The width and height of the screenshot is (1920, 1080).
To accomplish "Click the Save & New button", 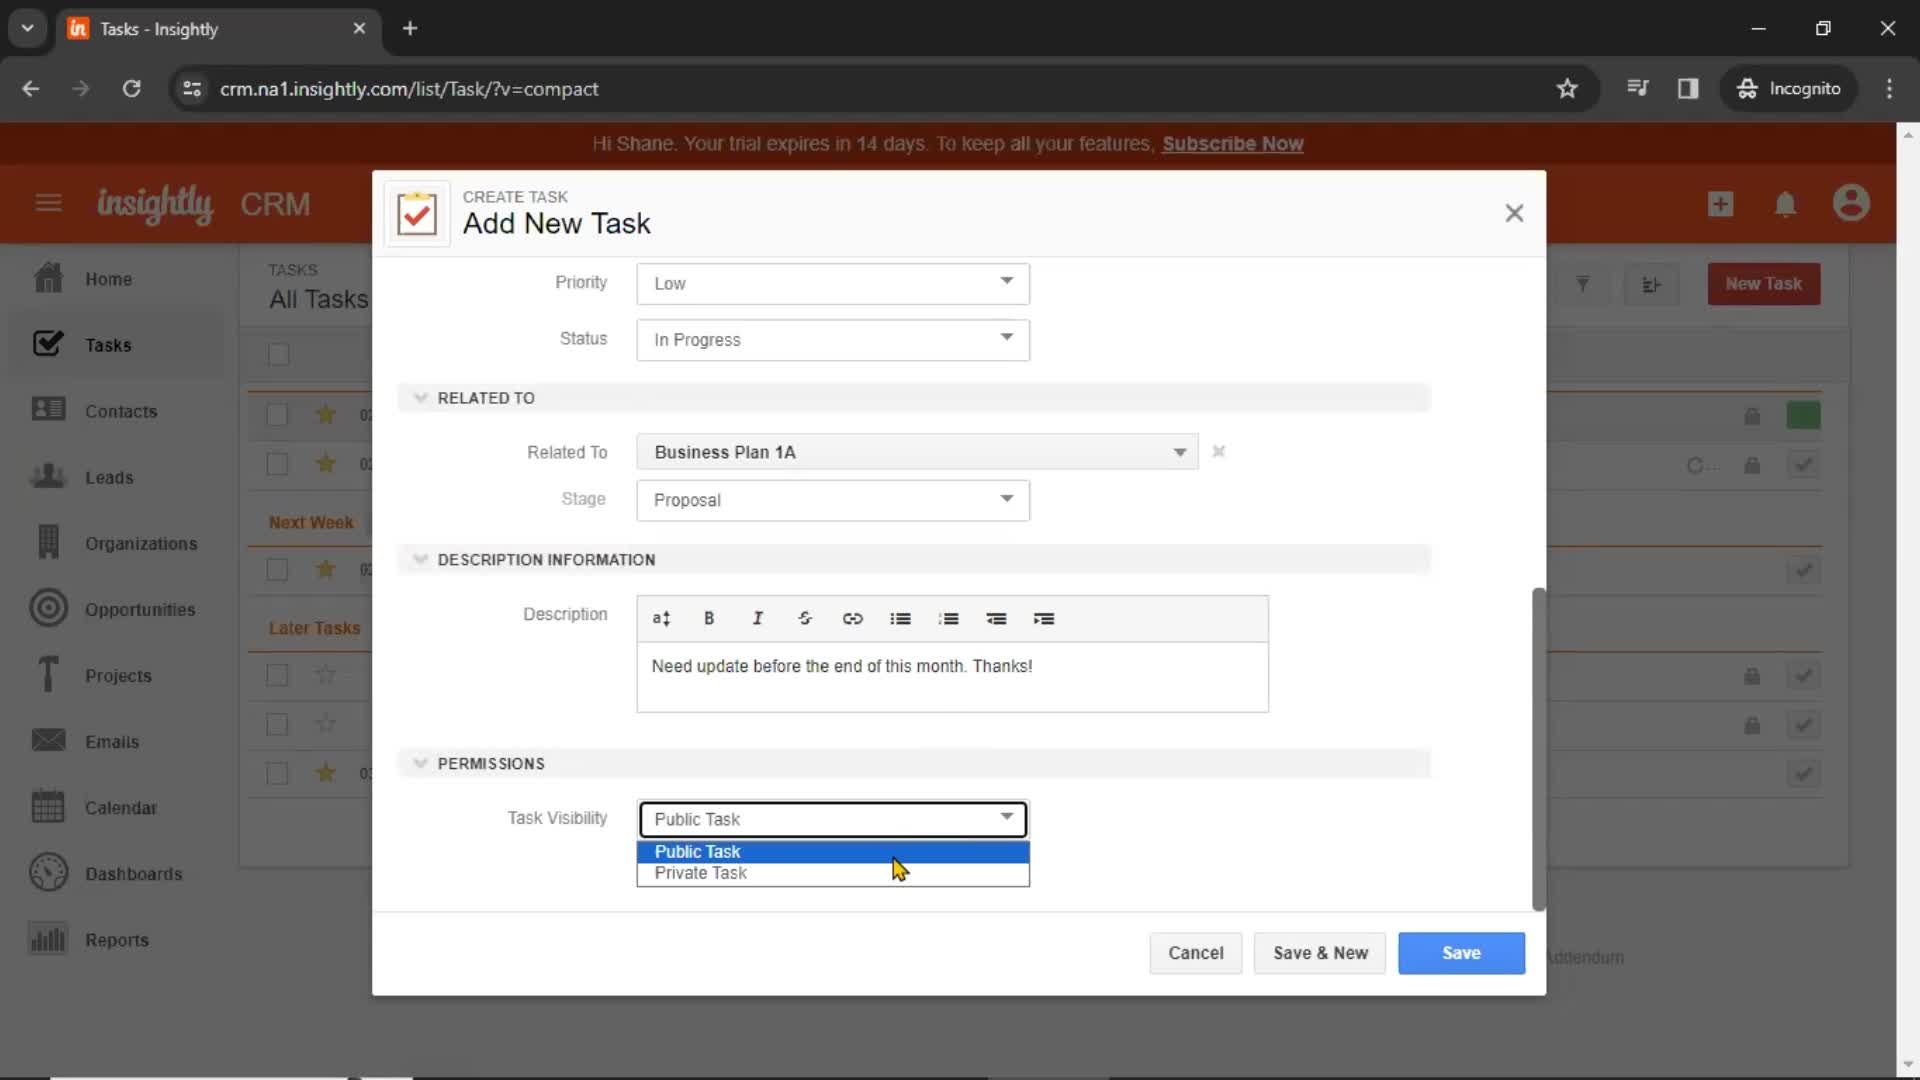I will point(1320,952).
